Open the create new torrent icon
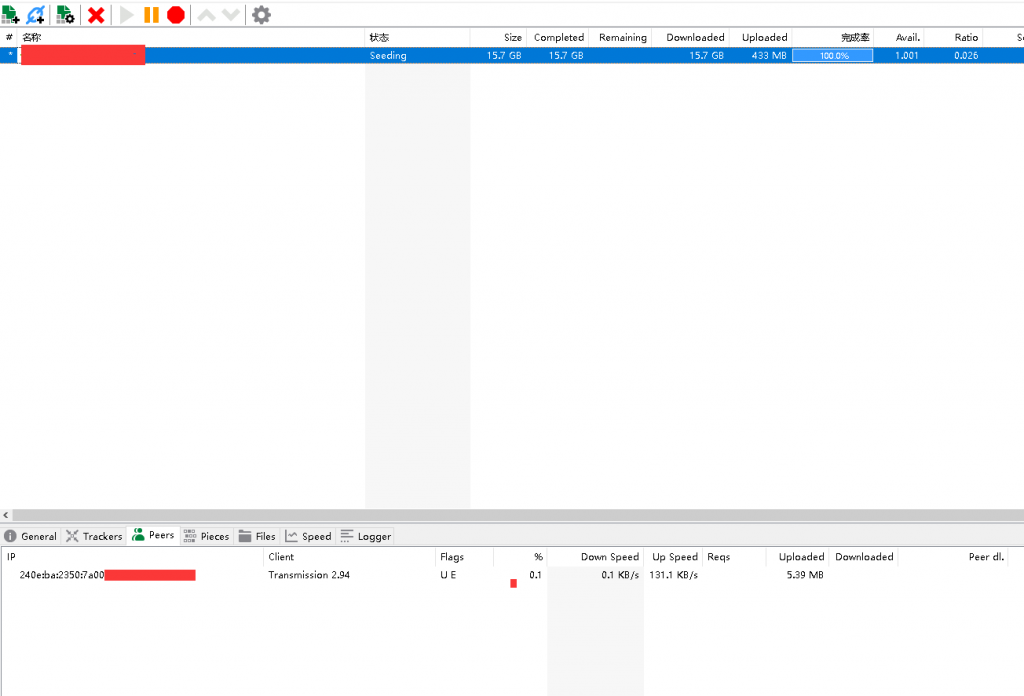This screenshot has height=696, width=1024. [x=66, y=15]
